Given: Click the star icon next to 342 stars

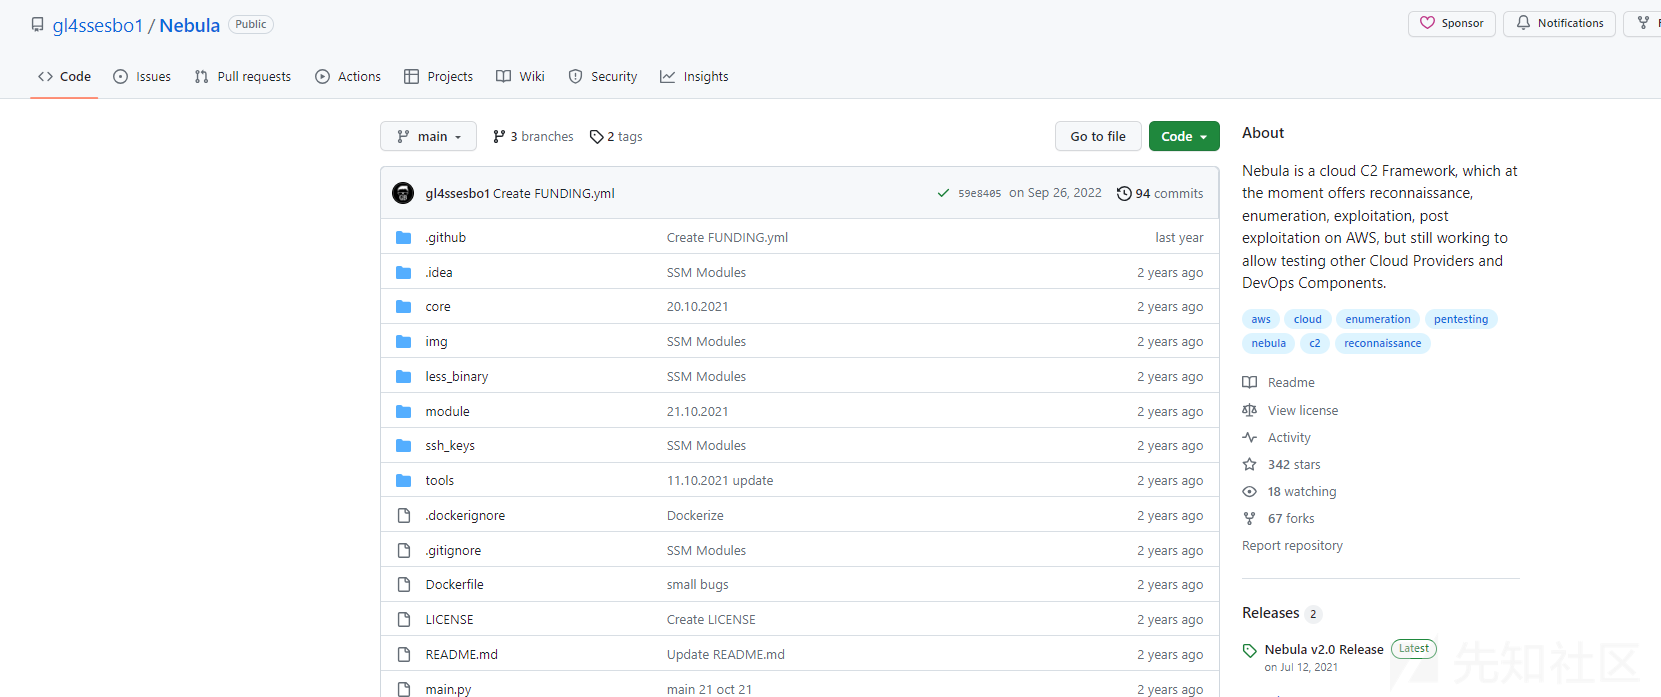Looking at the screenshot, I should (1250, 464).
